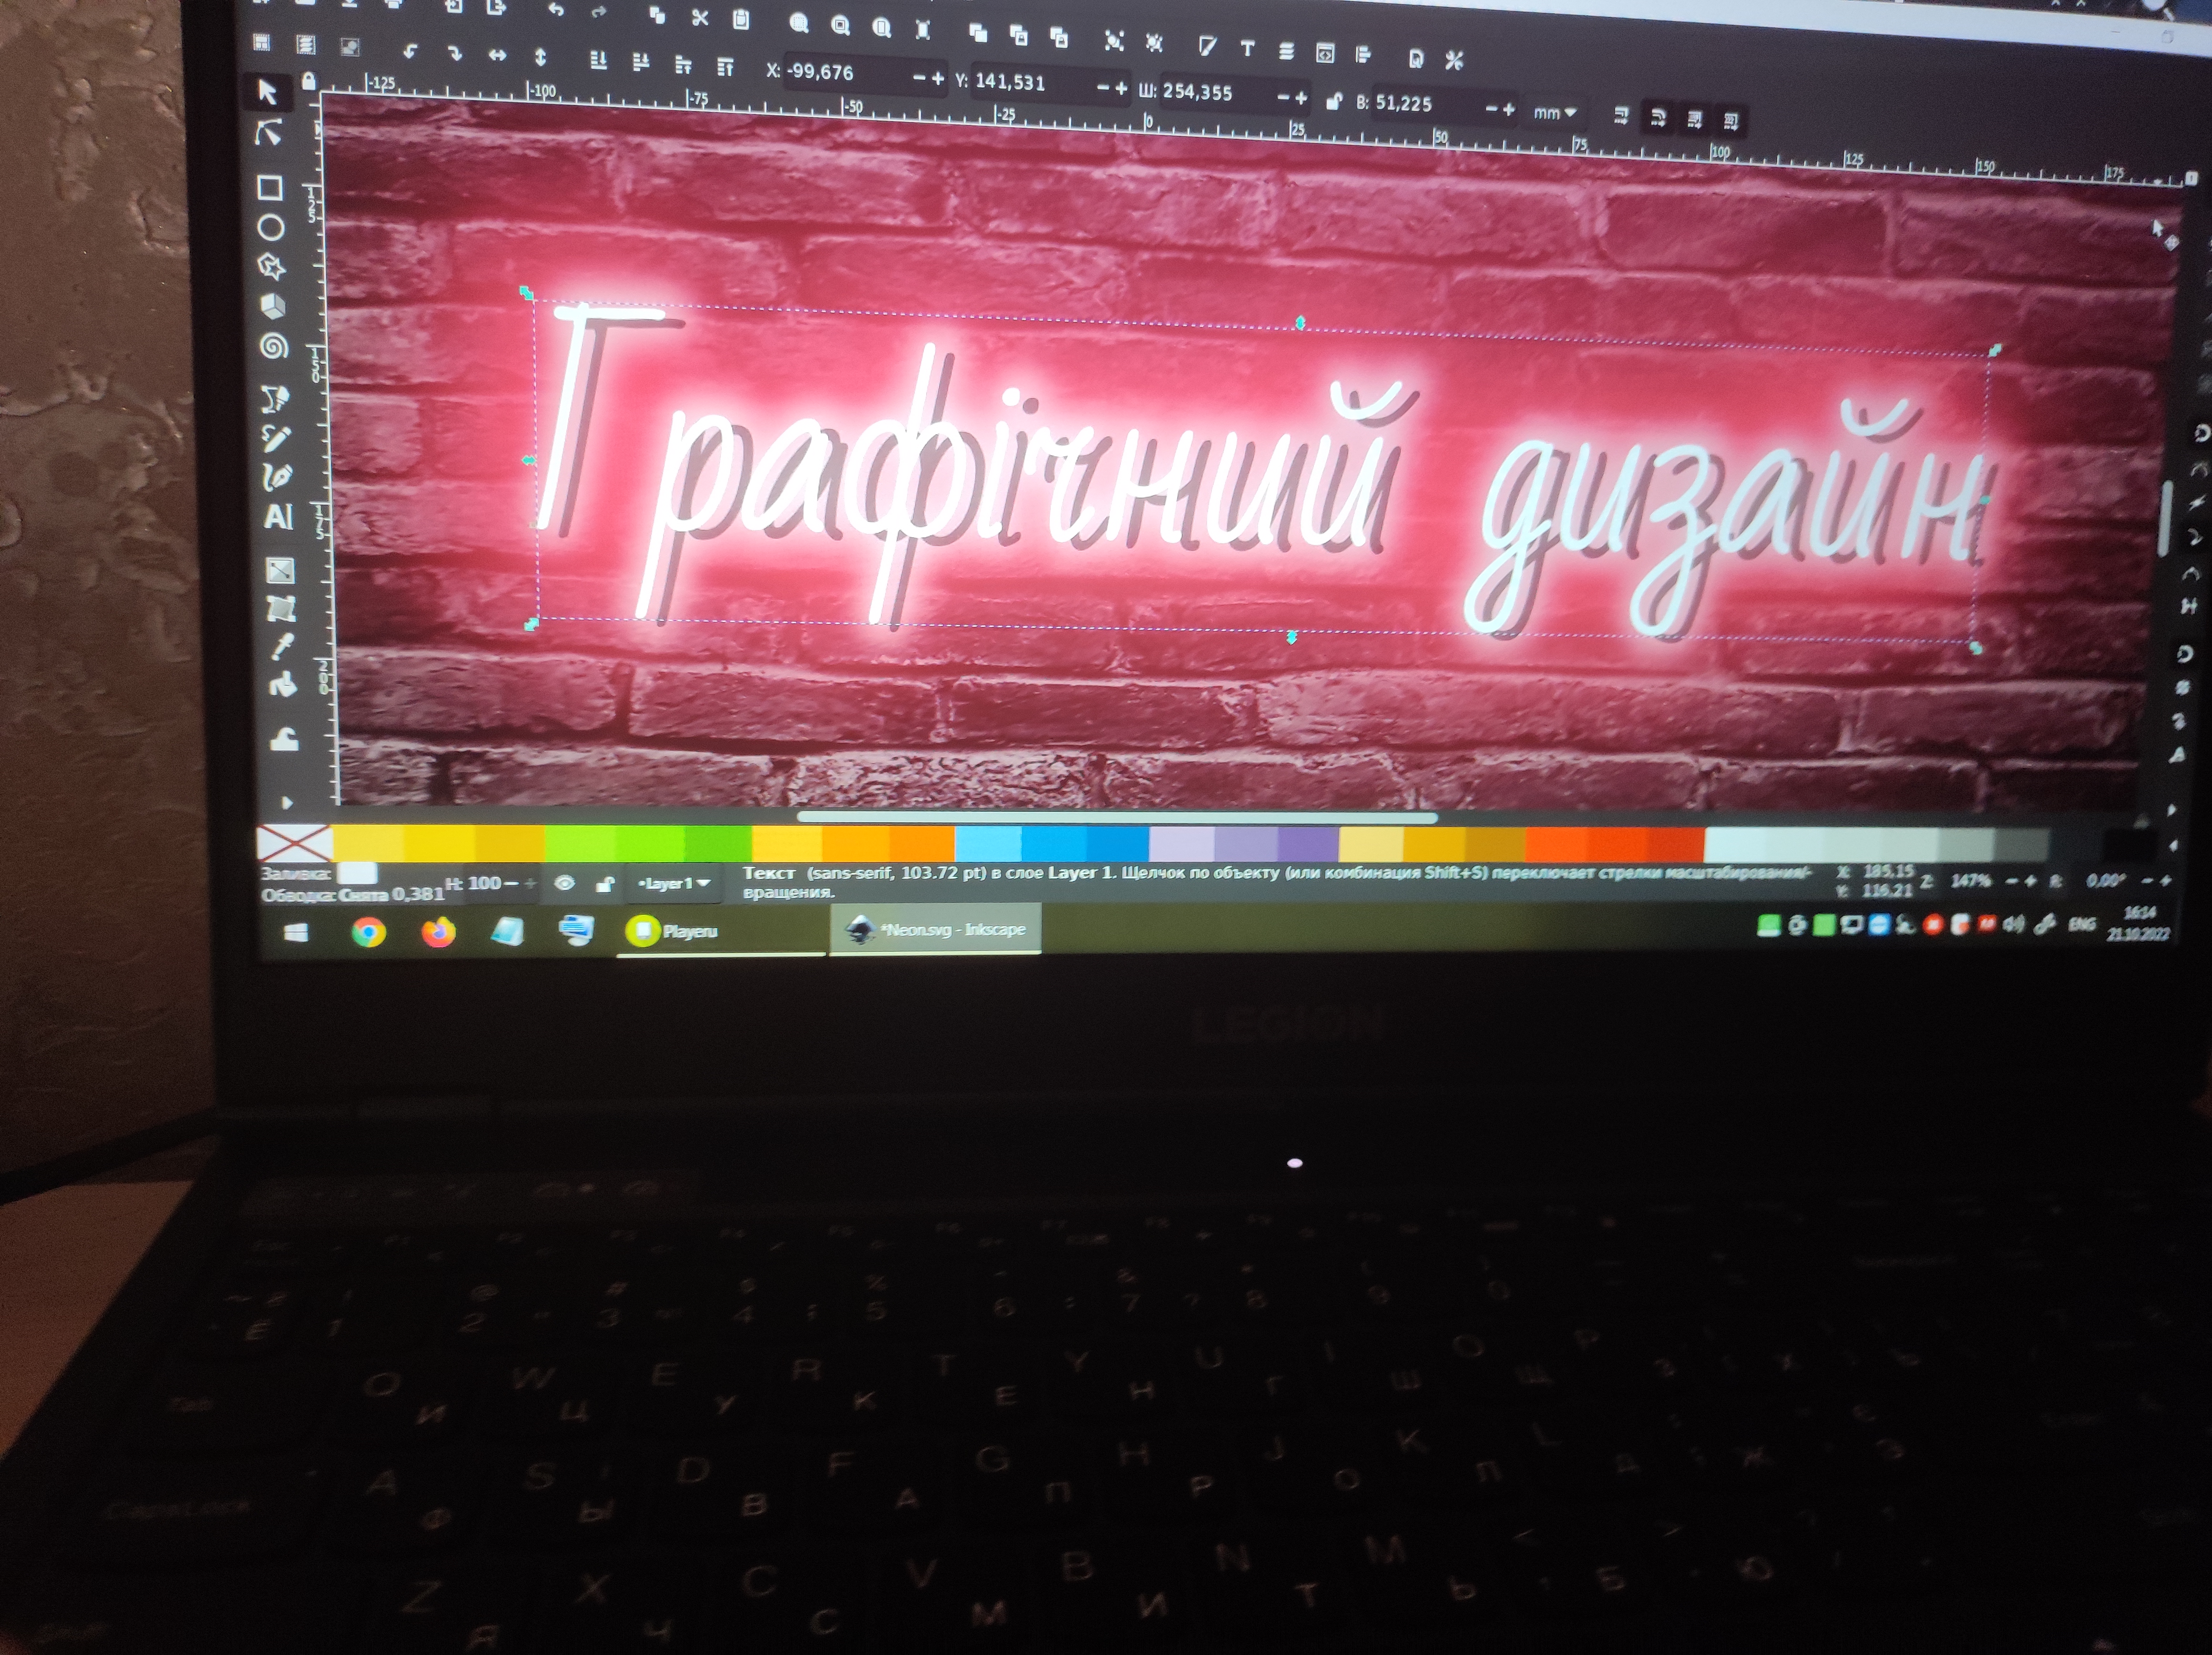Open the mm units dropdown
Viewport: 2212px width, 1655px height.
coord(1555,112)
